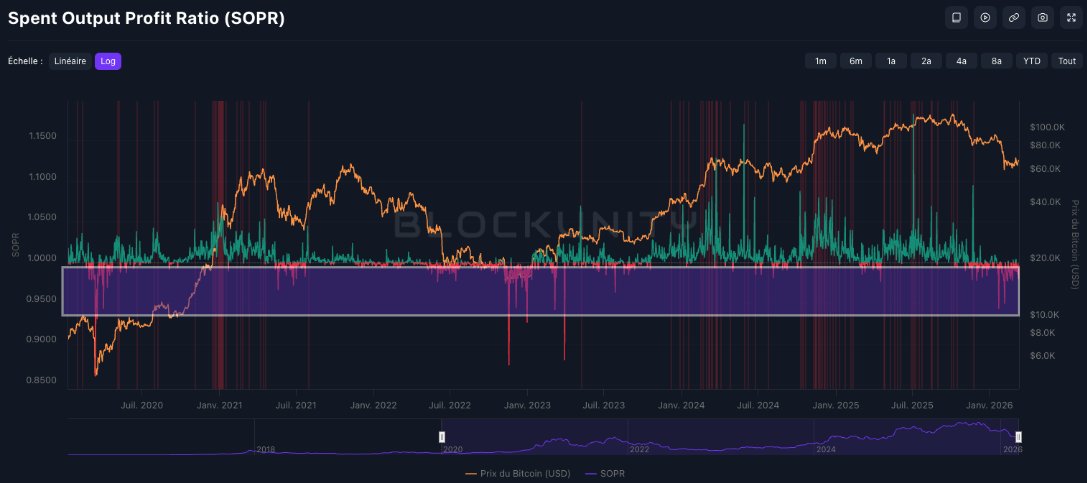
Task: Click the Prix du Bitcoin (USD) axis title
Action: click(x=1075, y=244)
